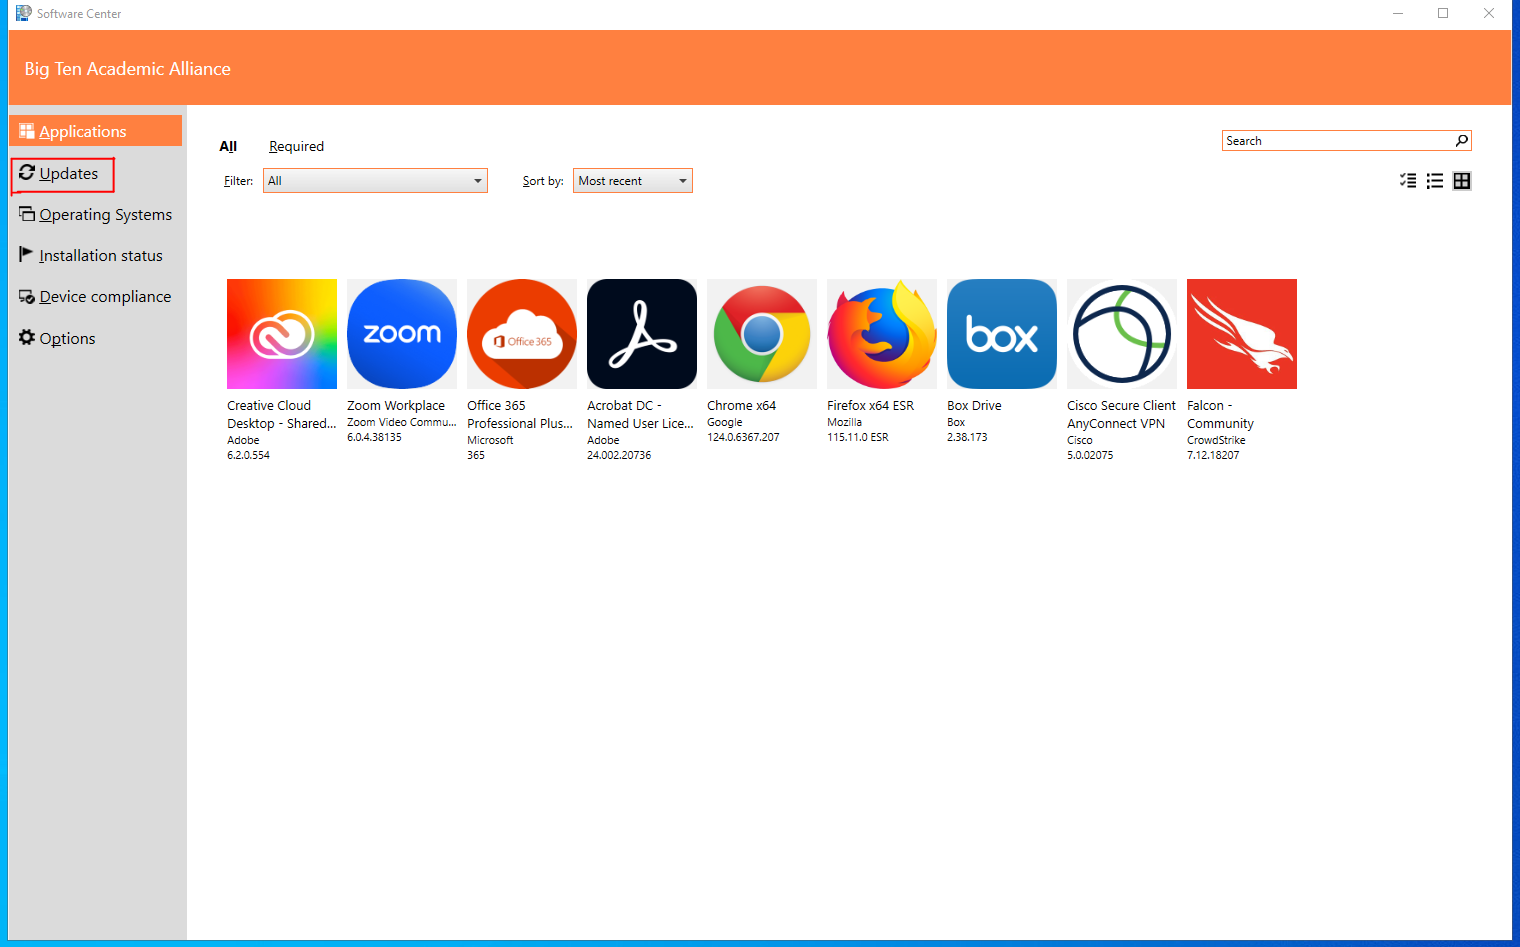Switch to multi-select list view icon
1520x947 pixels.
coord(1408,181)
